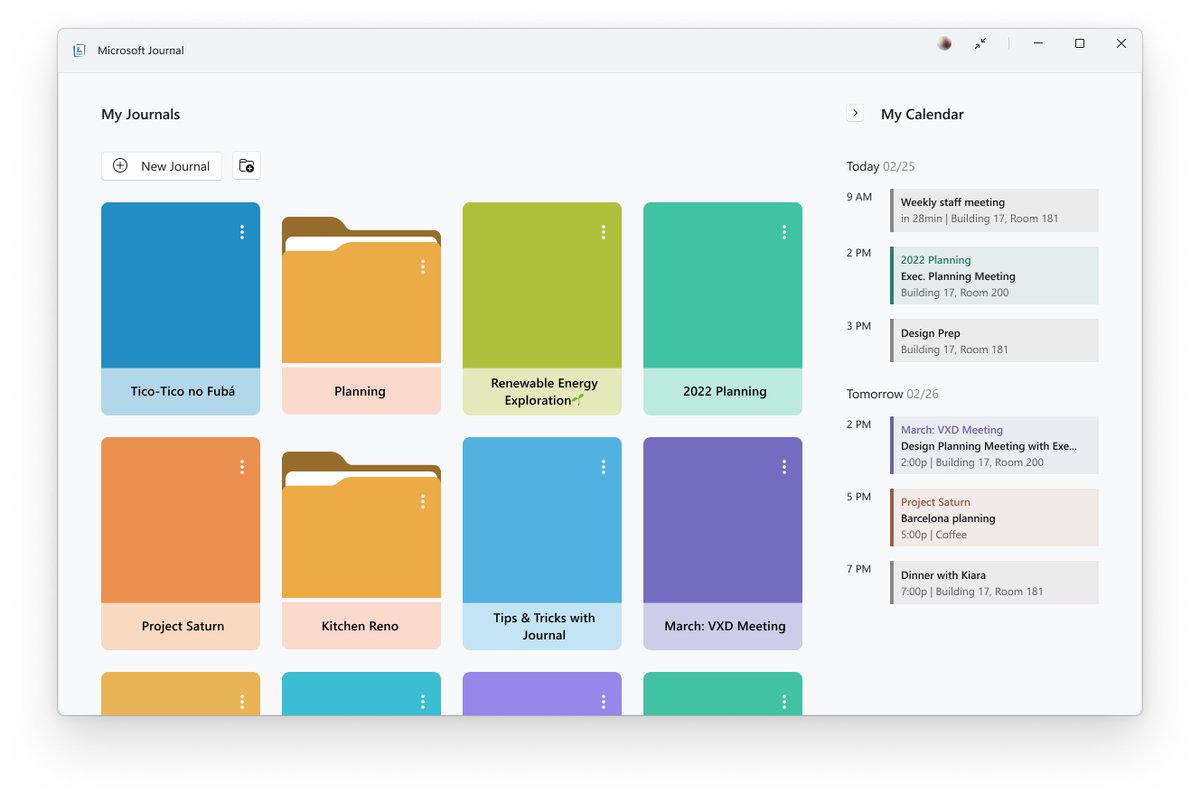Viewport: 1200px width, 802px height.
Task: Select the Design Prep calendar event
Action: tap(994, 341)
